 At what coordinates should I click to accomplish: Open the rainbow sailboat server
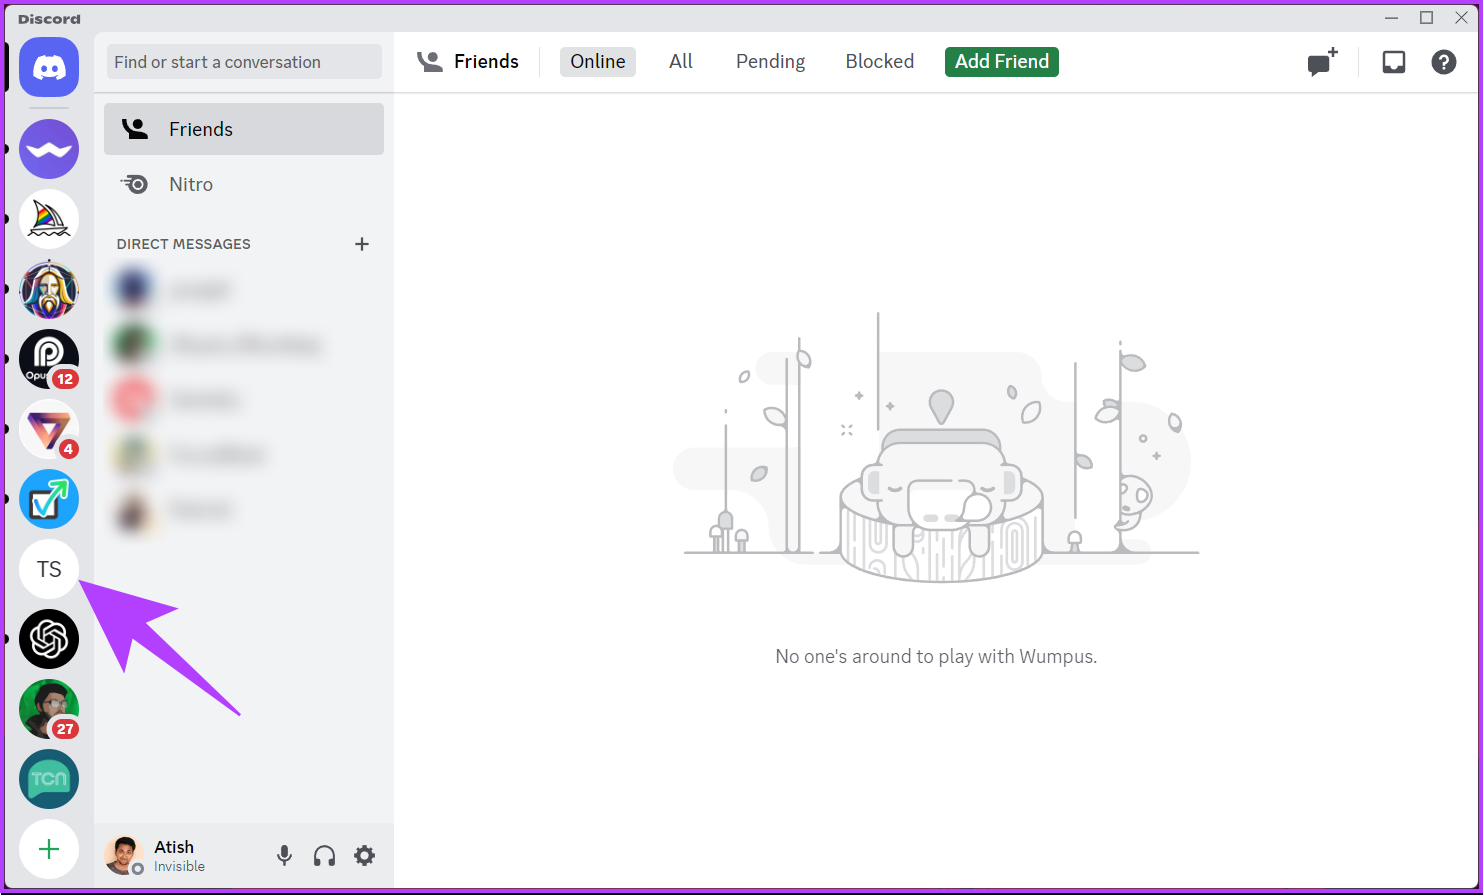pyautogui.click(x=49, y=219)
